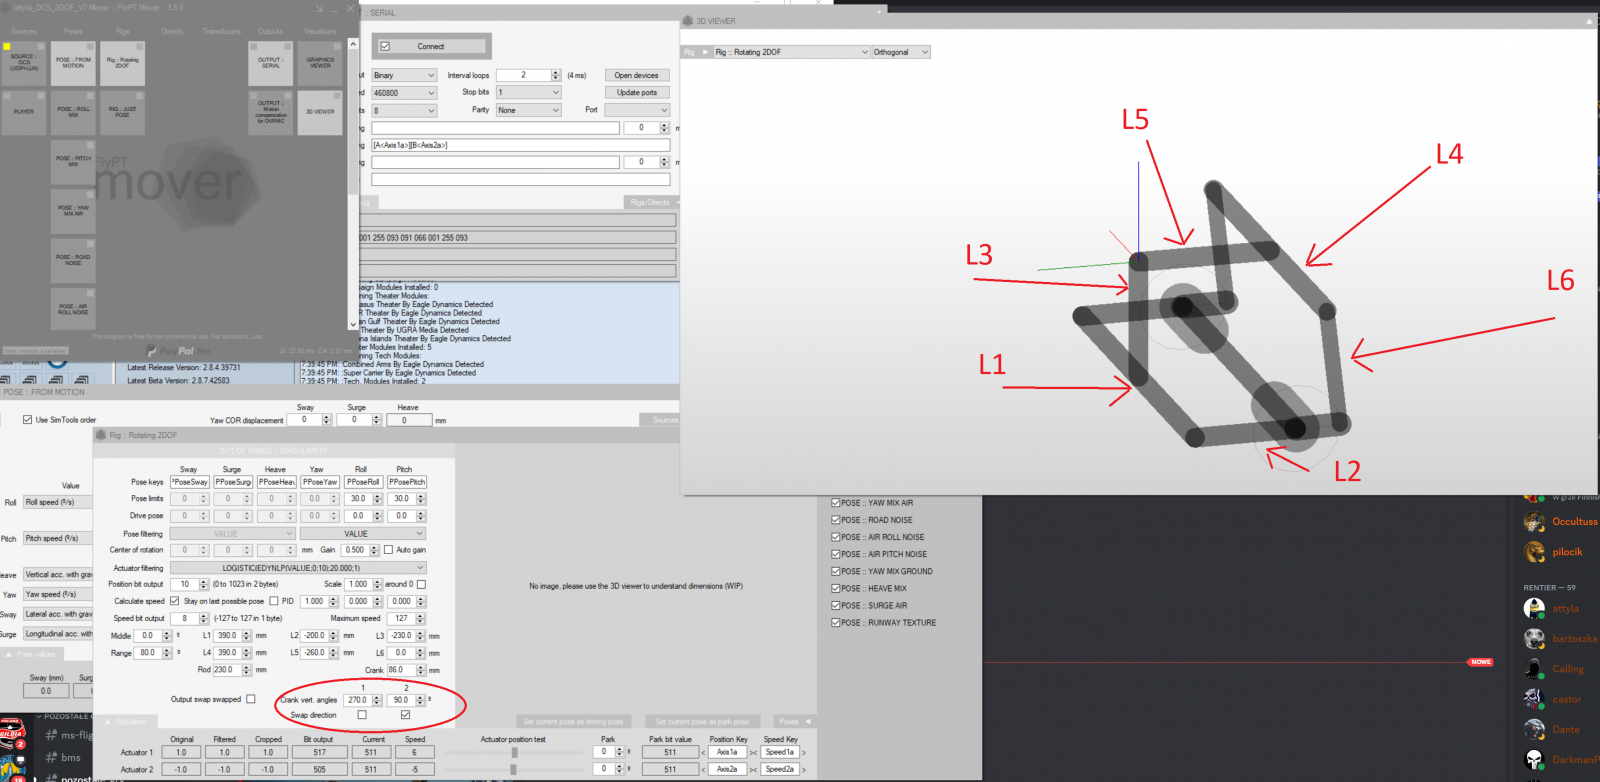This screenshot has height=782, width=1600.
Task: Click the PayPal.Me donation logo
Action: 180,351
